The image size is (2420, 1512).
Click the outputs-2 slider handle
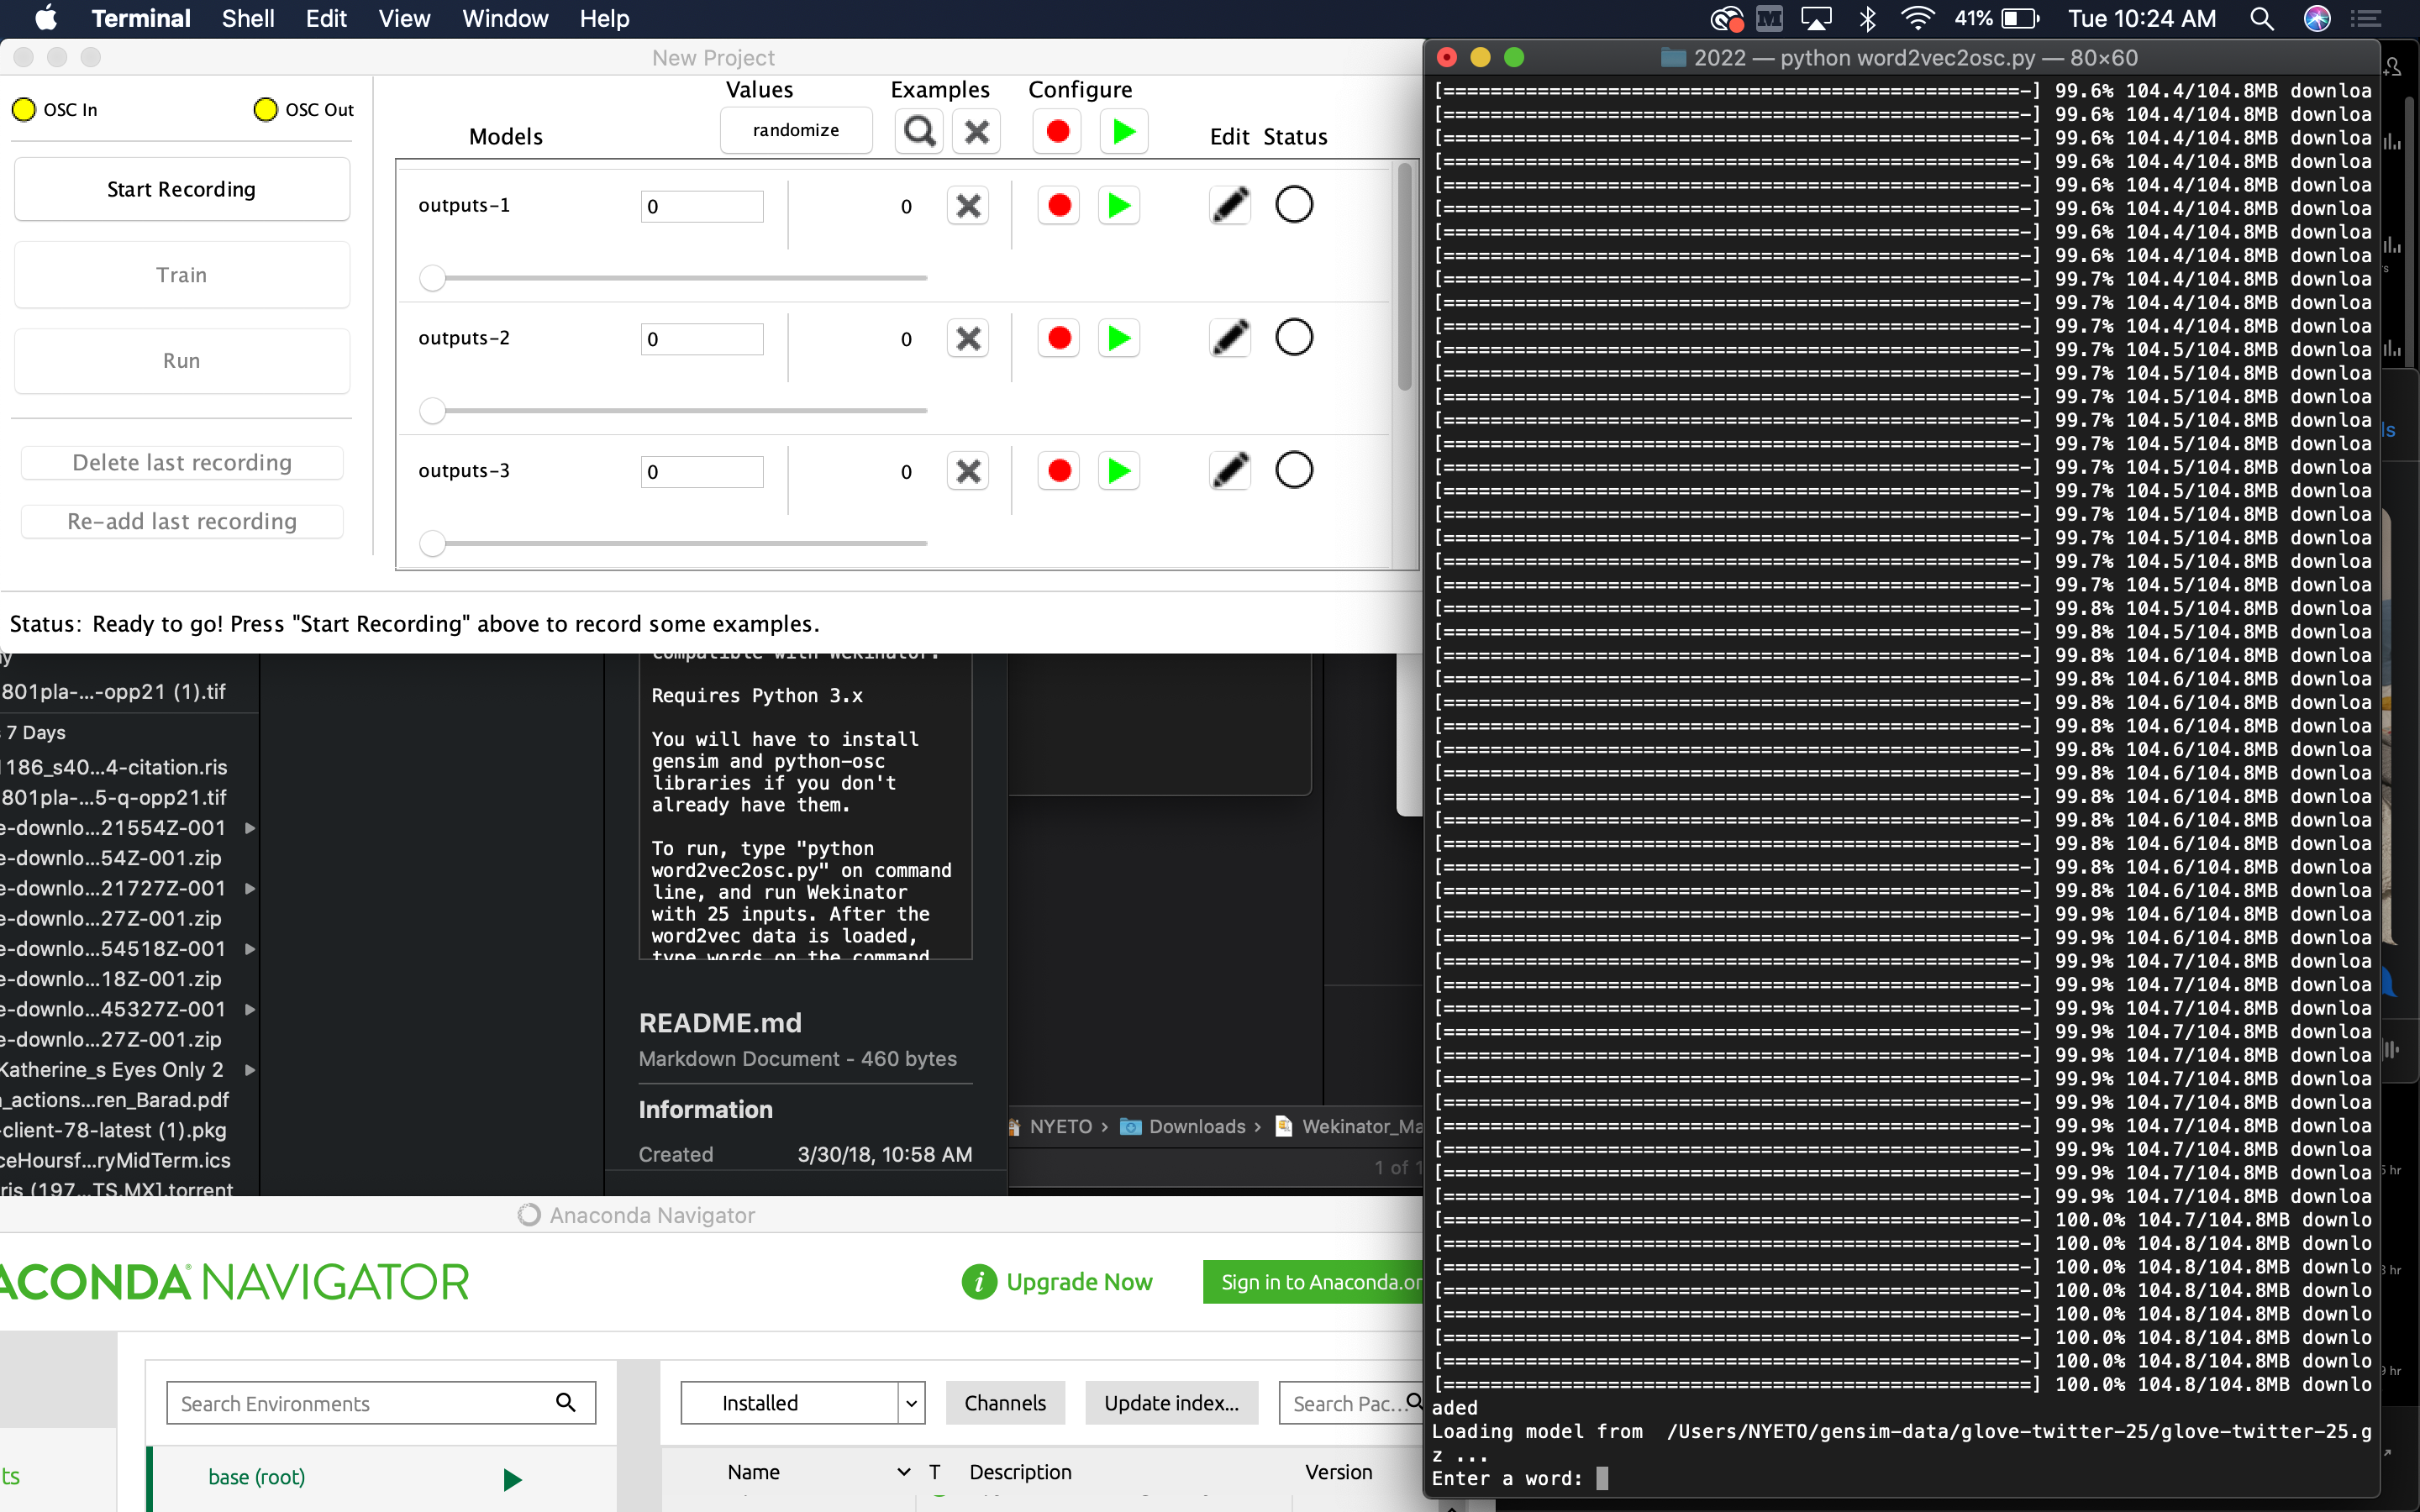point(432,411)
